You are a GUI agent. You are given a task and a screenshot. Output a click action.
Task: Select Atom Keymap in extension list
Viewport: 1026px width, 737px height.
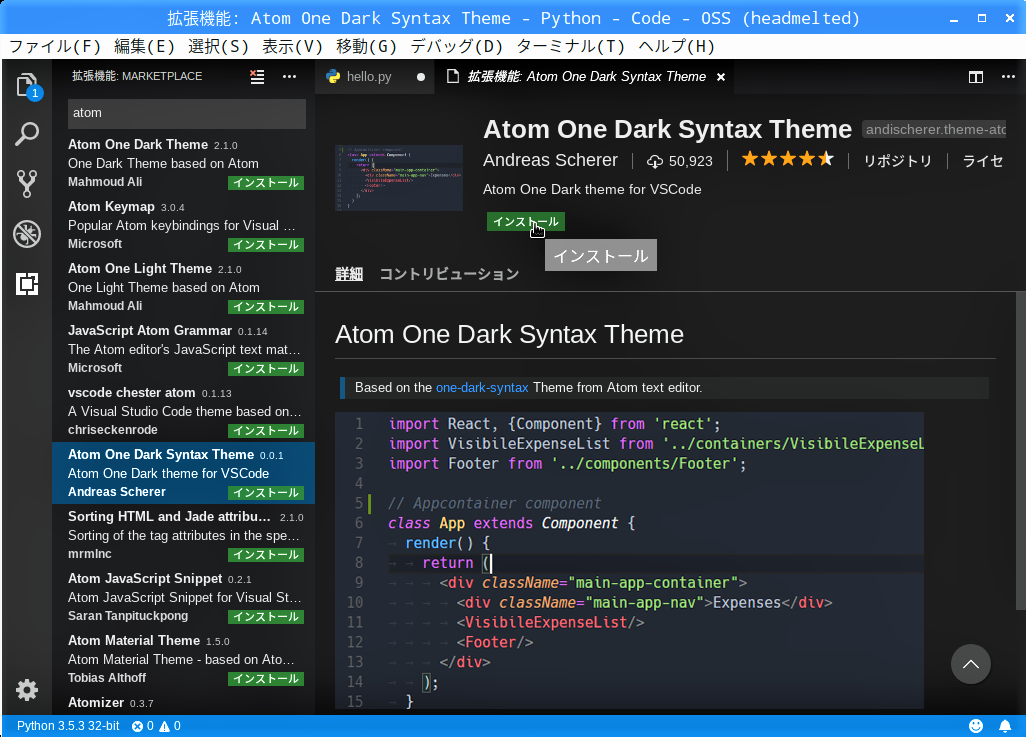point(183,225)
